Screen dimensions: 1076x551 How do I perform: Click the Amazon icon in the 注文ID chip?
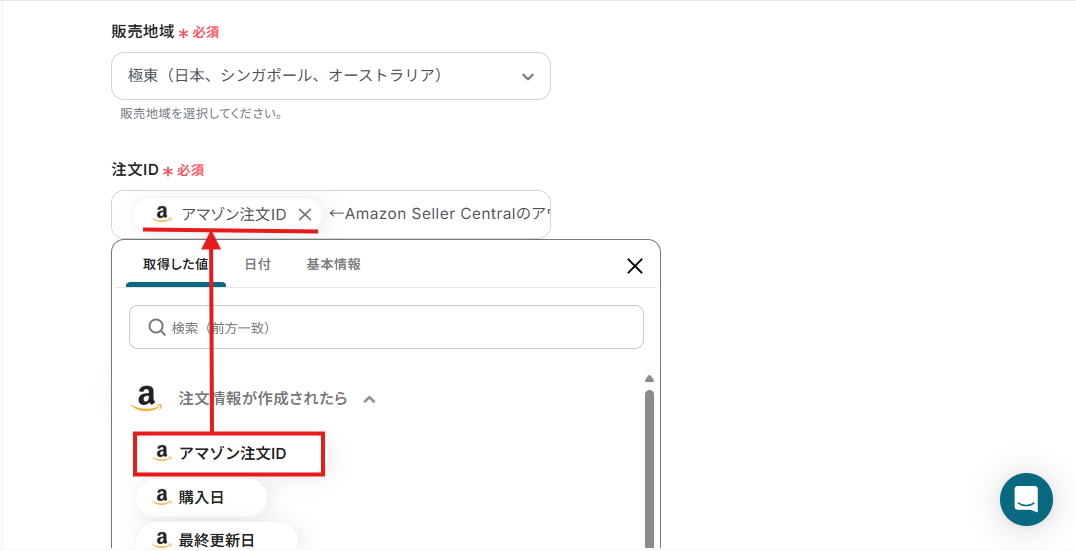click(161, 214)
